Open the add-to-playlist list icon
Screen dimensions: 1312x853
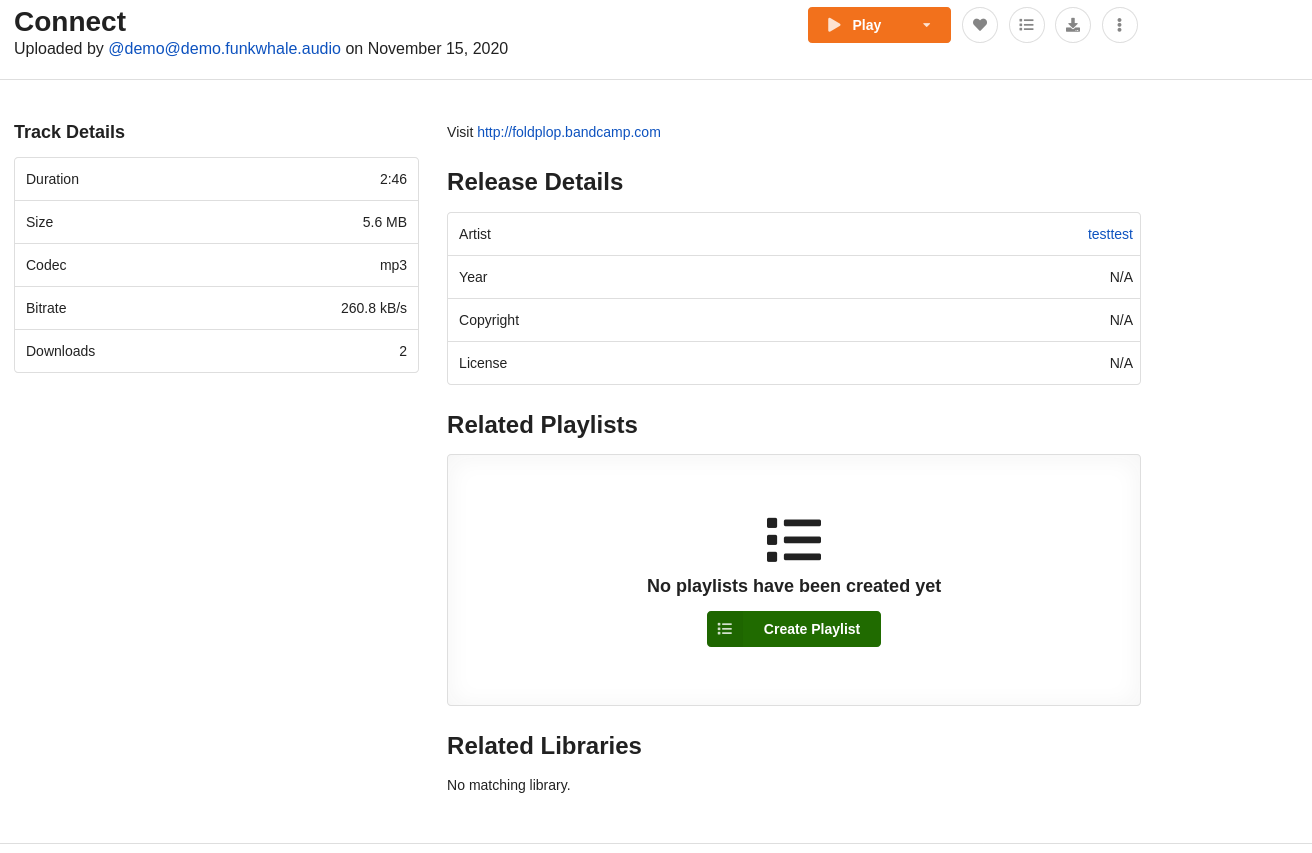pos(1027,25)
